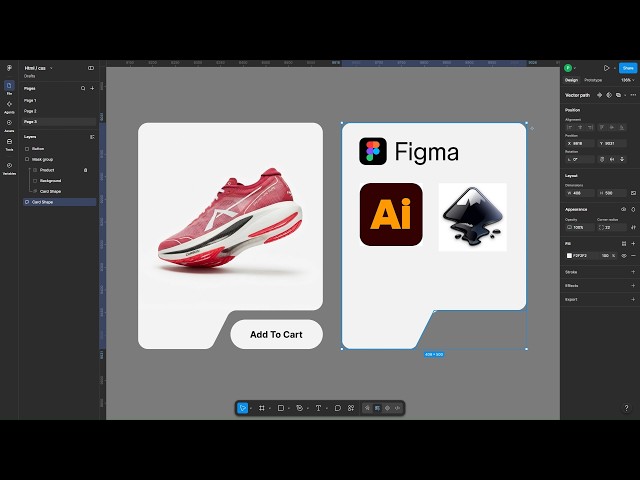
Task: Switch to Design mode in the bottom toolbar
Action: coord(377,408)
